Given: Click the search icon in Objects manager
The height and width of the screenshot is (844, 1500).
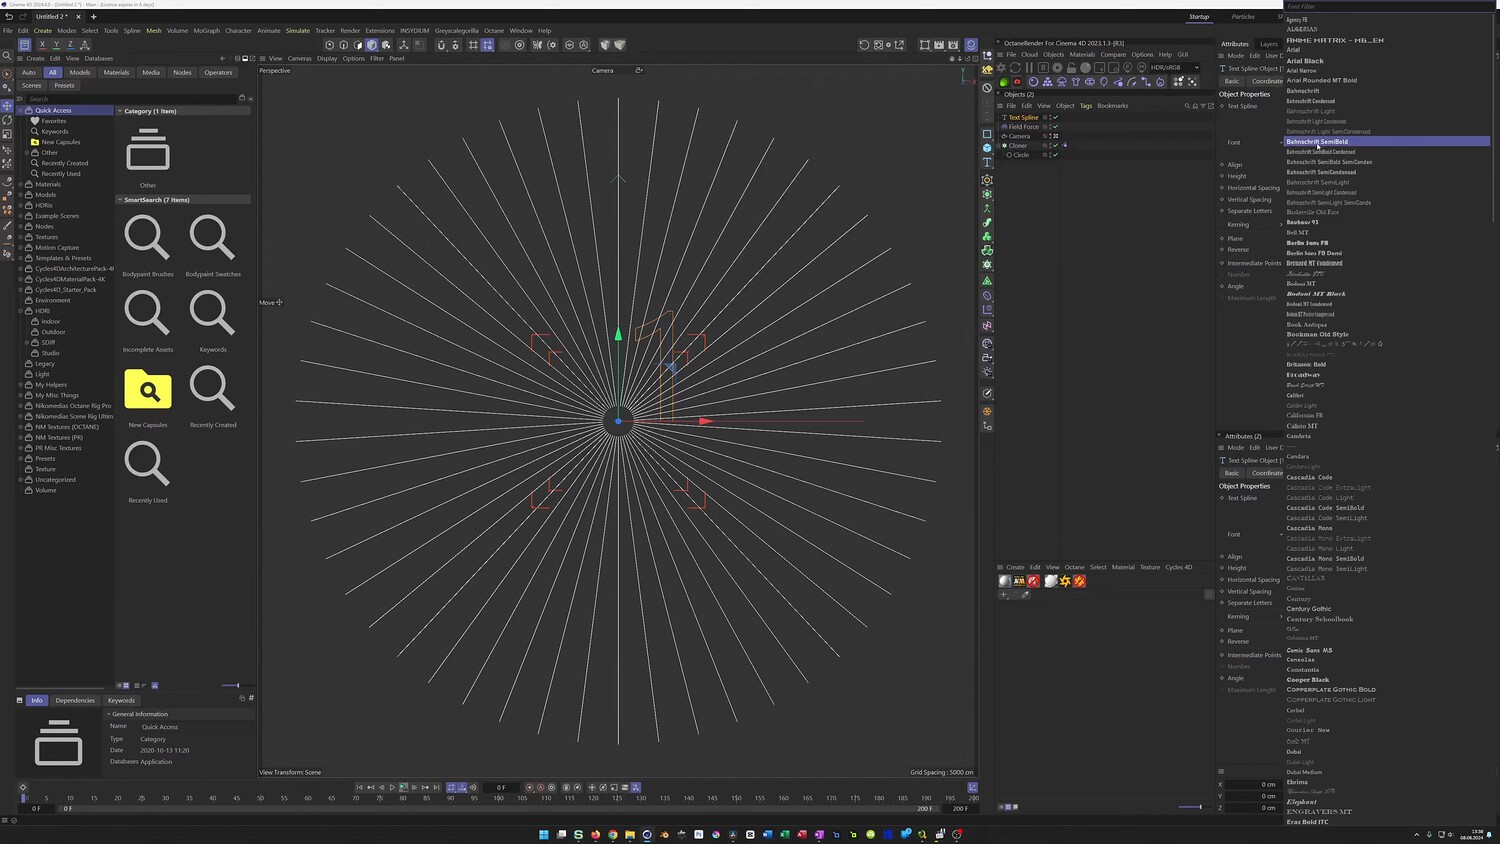Looking at the screenshot, I should [1187, 106].
